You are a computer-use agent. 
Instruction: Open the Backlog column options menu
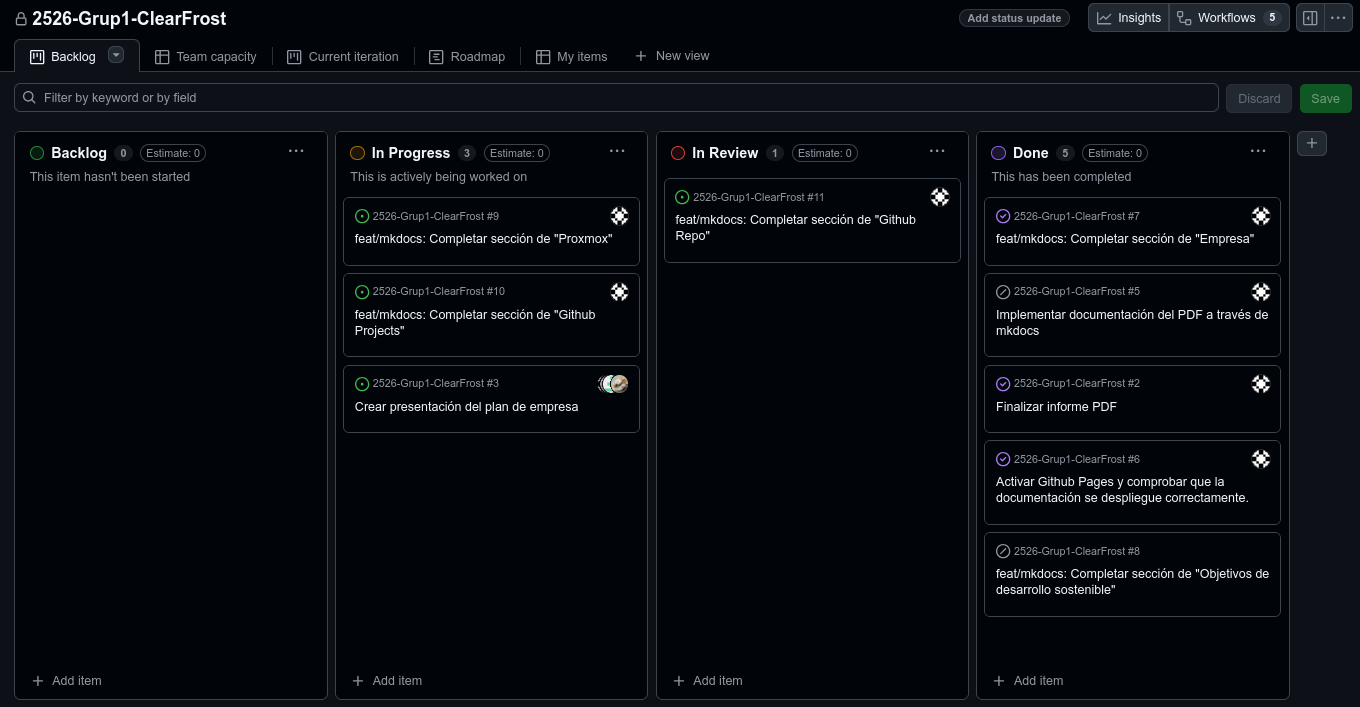point(296,151)
